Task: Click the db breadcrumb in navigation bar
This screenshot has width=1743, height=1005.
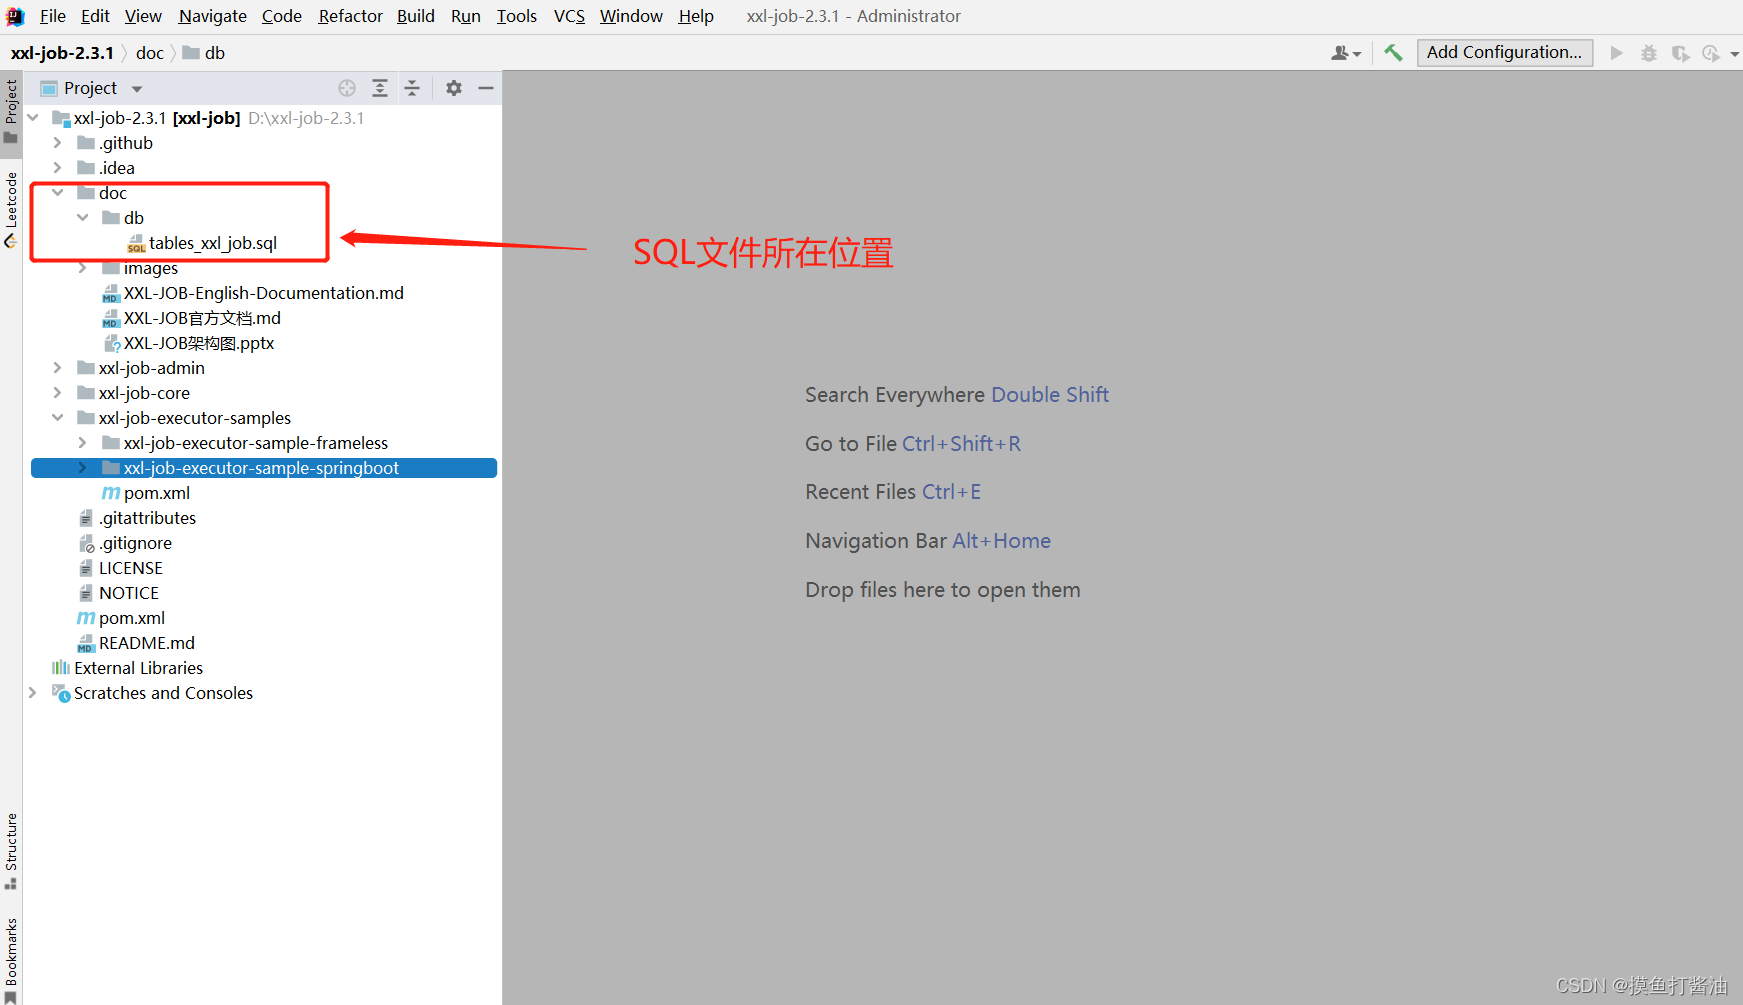Action: coord(204,53)
